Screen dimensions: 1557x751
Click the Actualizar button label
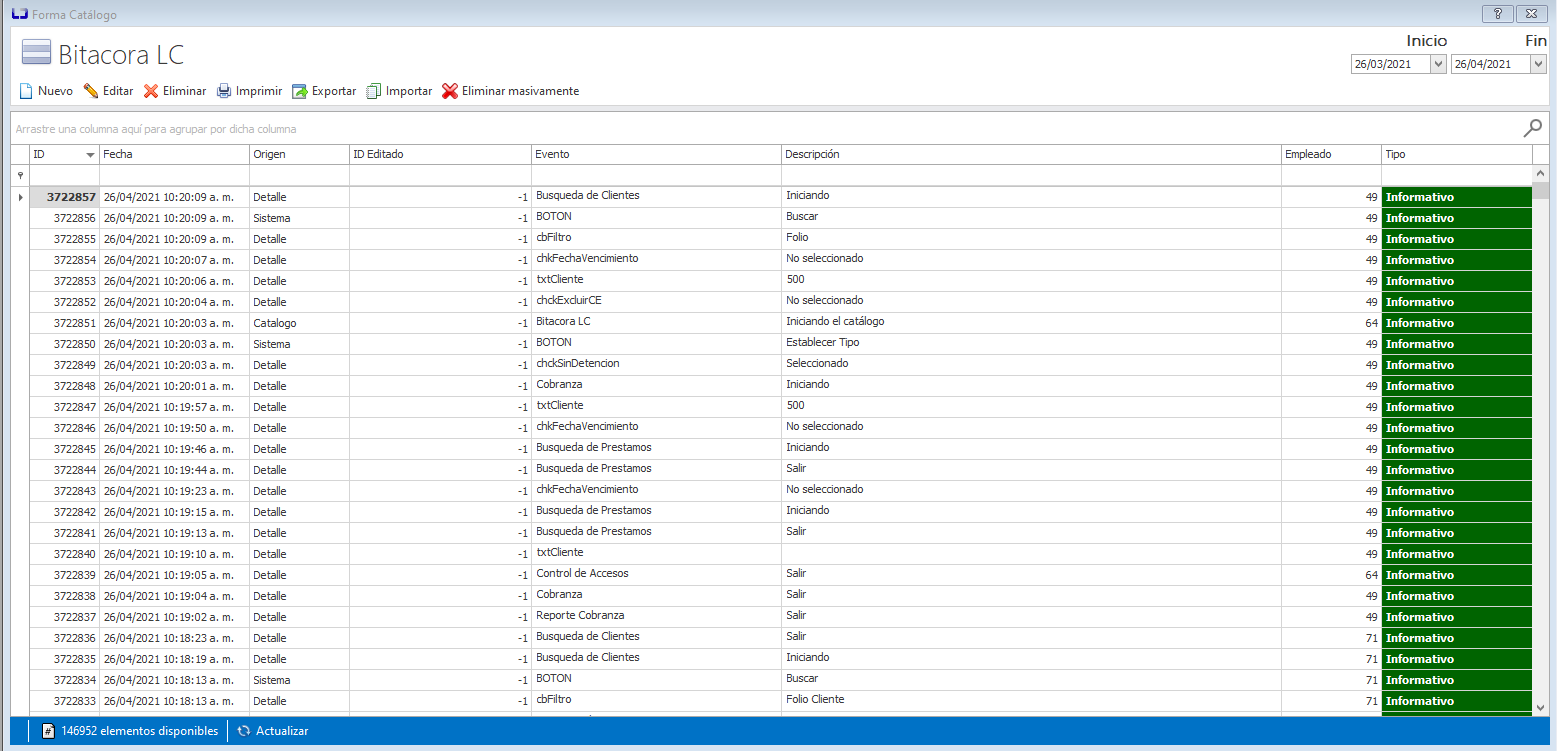pyautogui.click(x=282, y=731)
